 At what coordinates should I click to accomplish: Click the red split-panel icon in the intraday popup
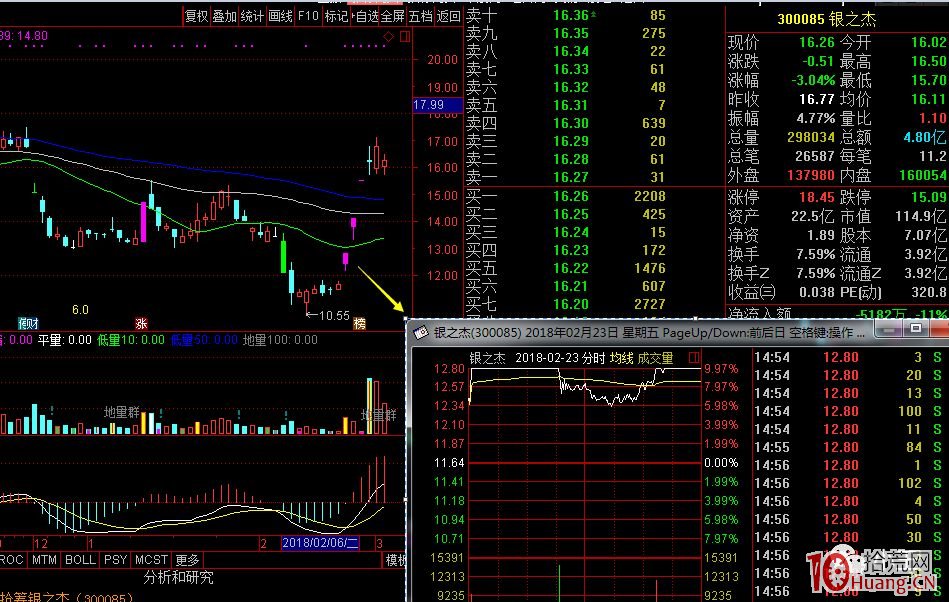694,358
